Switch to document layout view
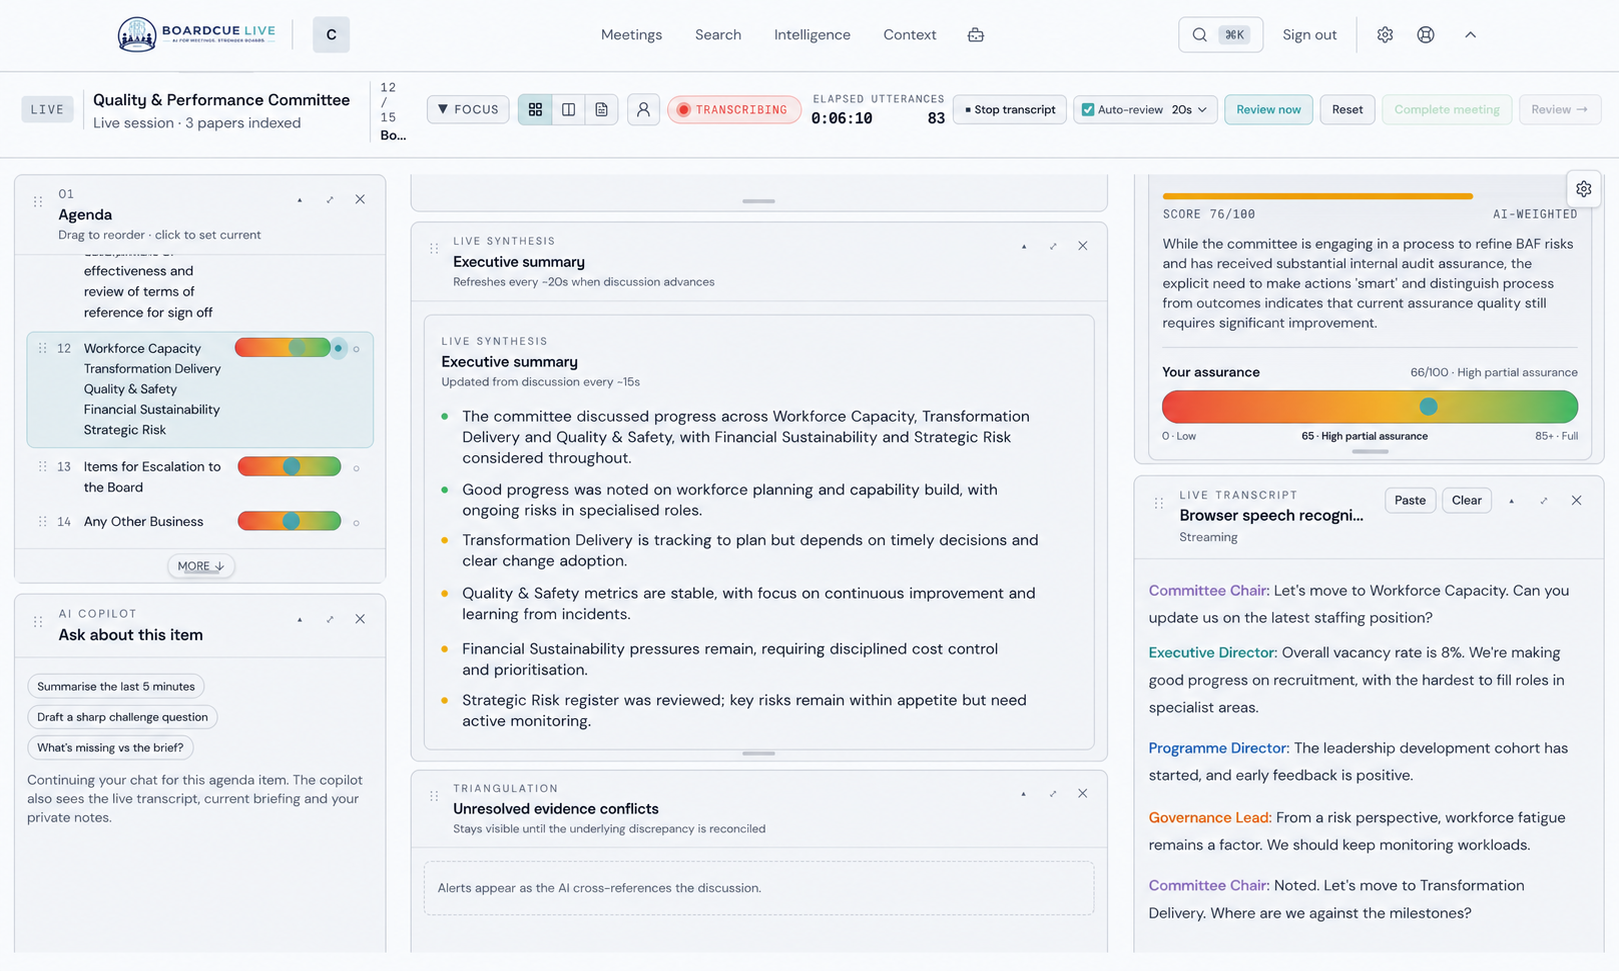This screenshot has width=1619, height=971. point(601,109)
